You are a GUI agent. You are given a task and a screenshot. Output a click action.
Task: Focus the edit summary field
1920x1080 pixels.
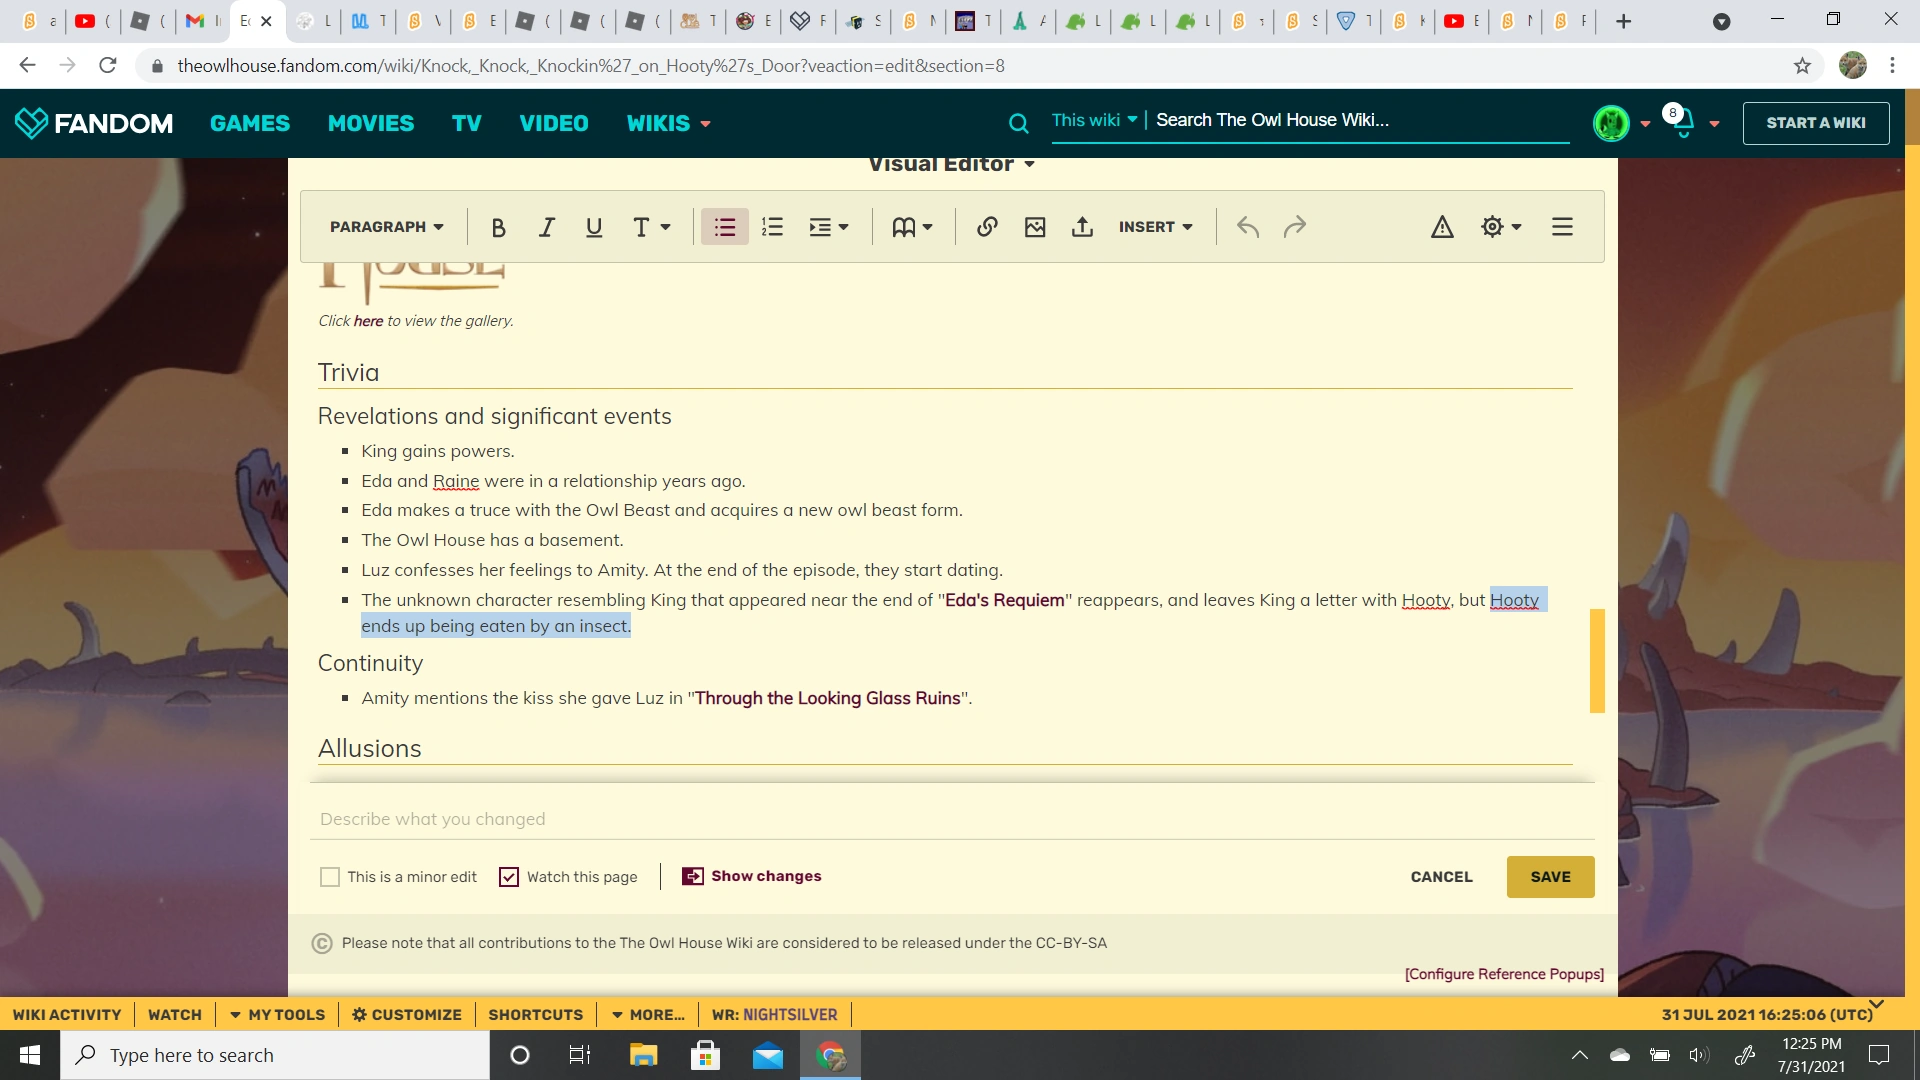click(x=950, y=819)
